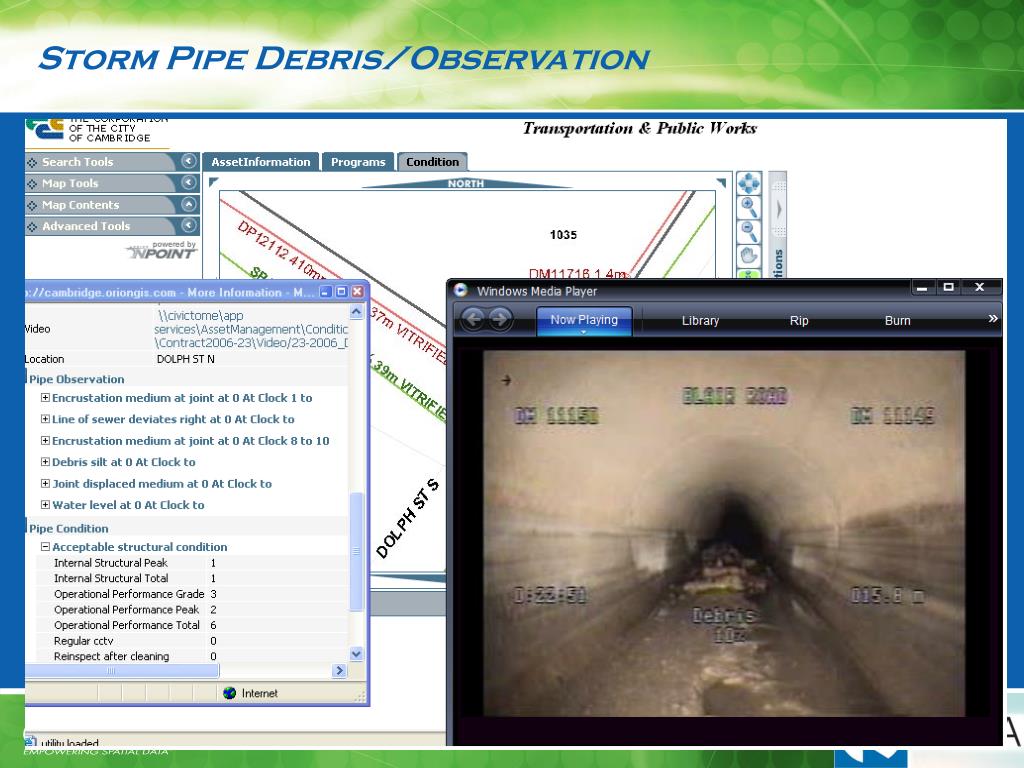
Task: Click the DOLPH ST S map label
Action: pos(408,519)
